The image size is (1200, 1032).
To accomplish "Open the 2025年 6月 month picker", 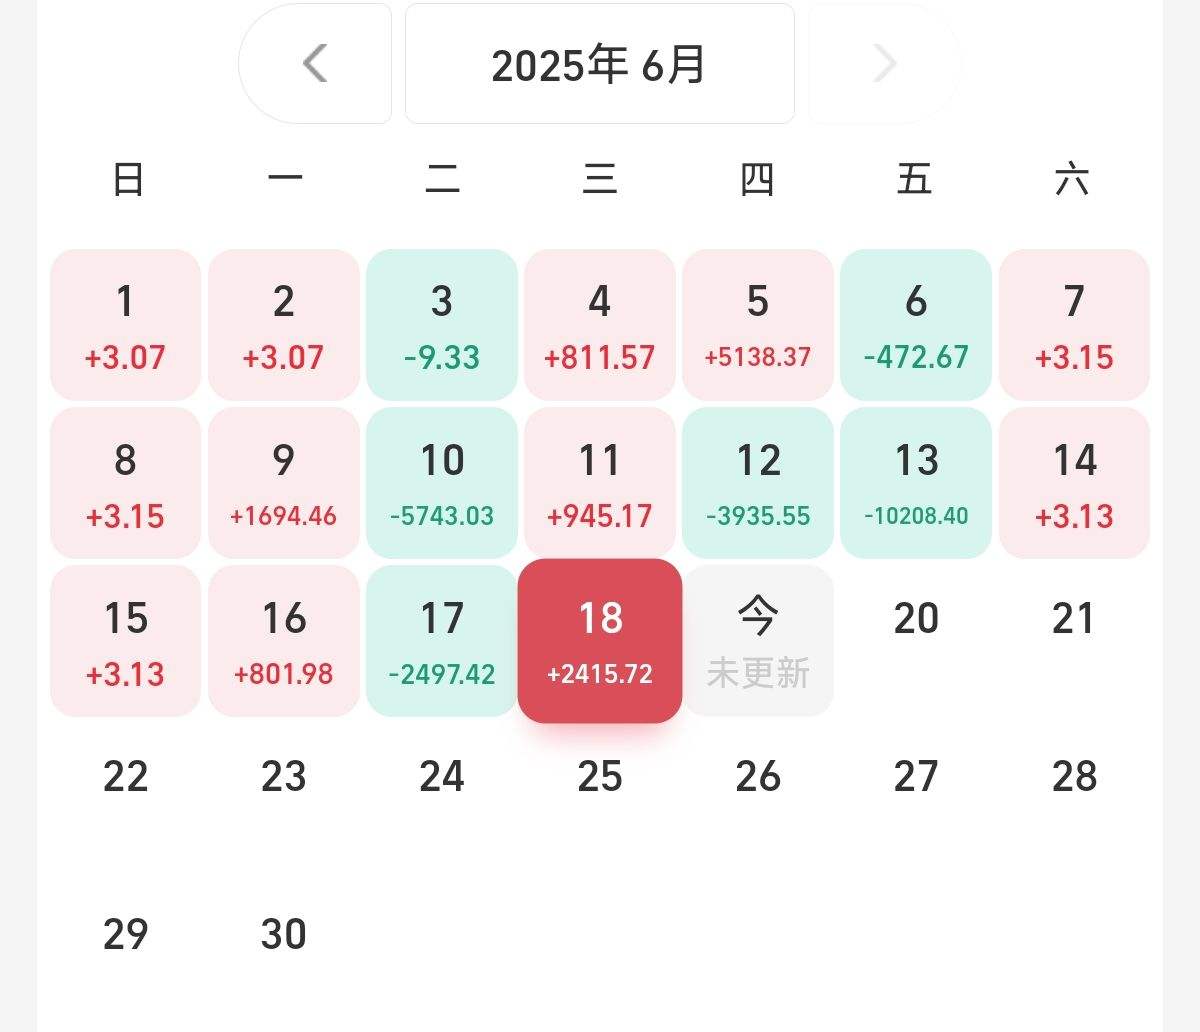I will (599, 64).
